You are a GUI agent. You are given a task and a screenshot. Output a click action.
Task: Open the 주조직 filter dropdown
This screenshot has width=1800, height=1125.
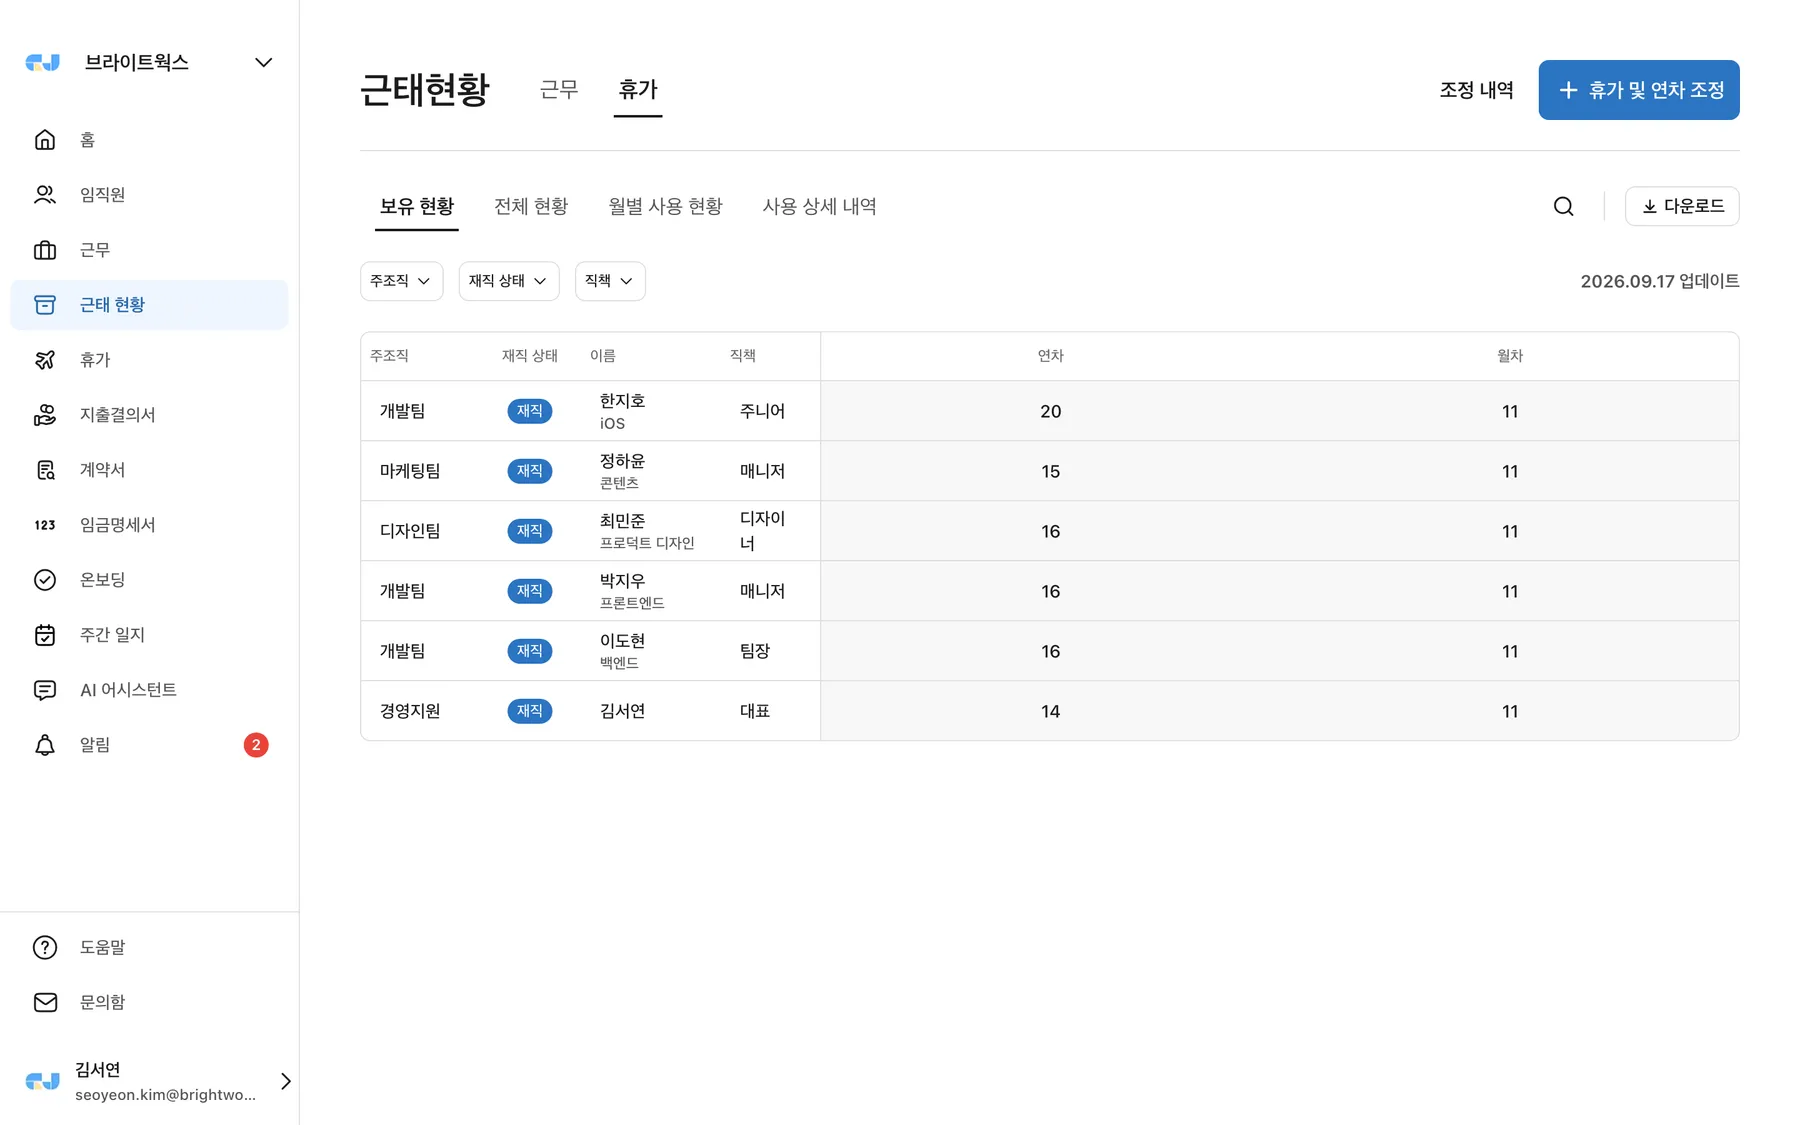pos(401,281)
